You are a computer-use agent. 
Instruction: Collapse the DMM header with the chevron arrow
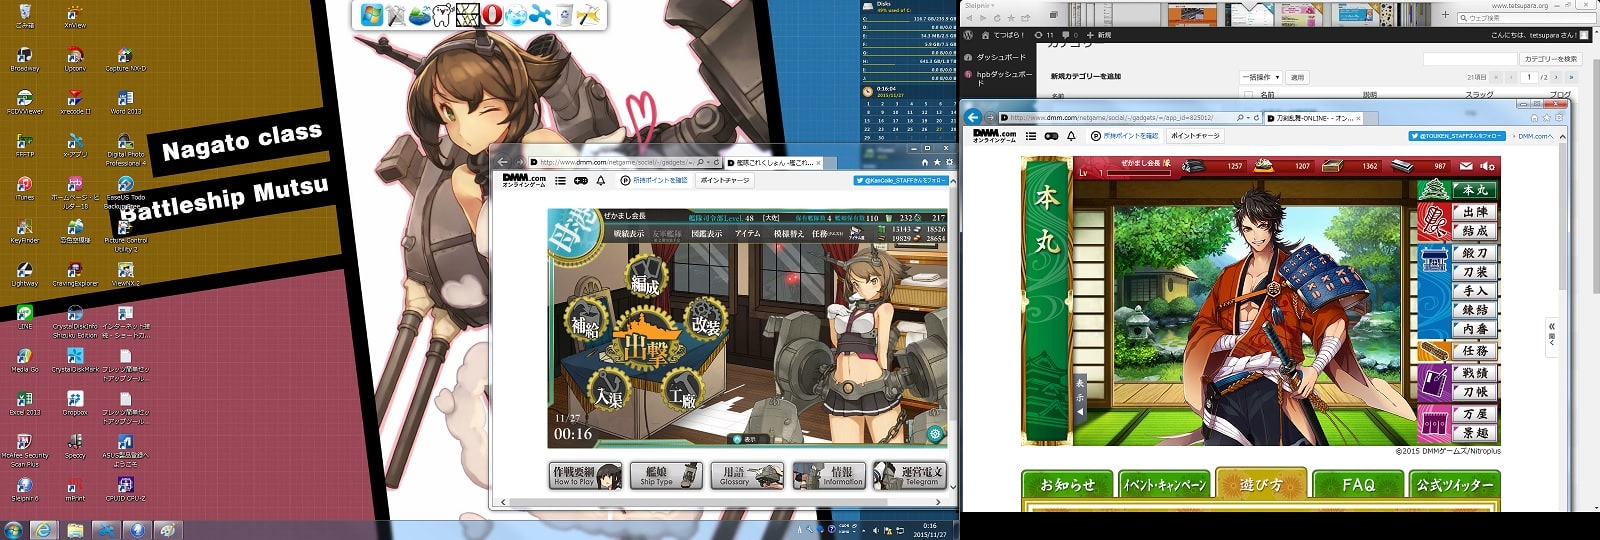click(1563, 136)
